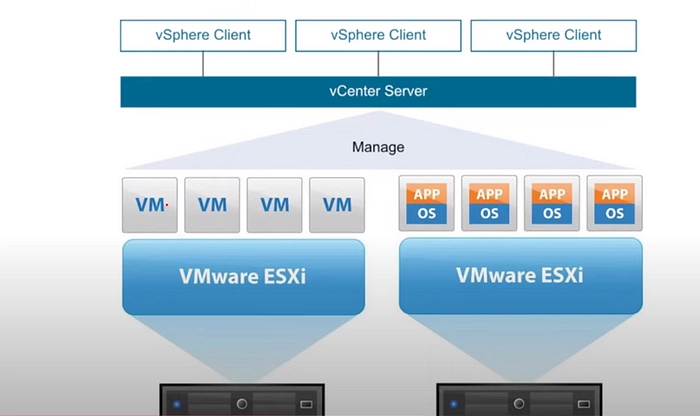This screenshot has width=700, height=416.
Task: Select the right VMware ESXi block
Action: coord(519,276)
